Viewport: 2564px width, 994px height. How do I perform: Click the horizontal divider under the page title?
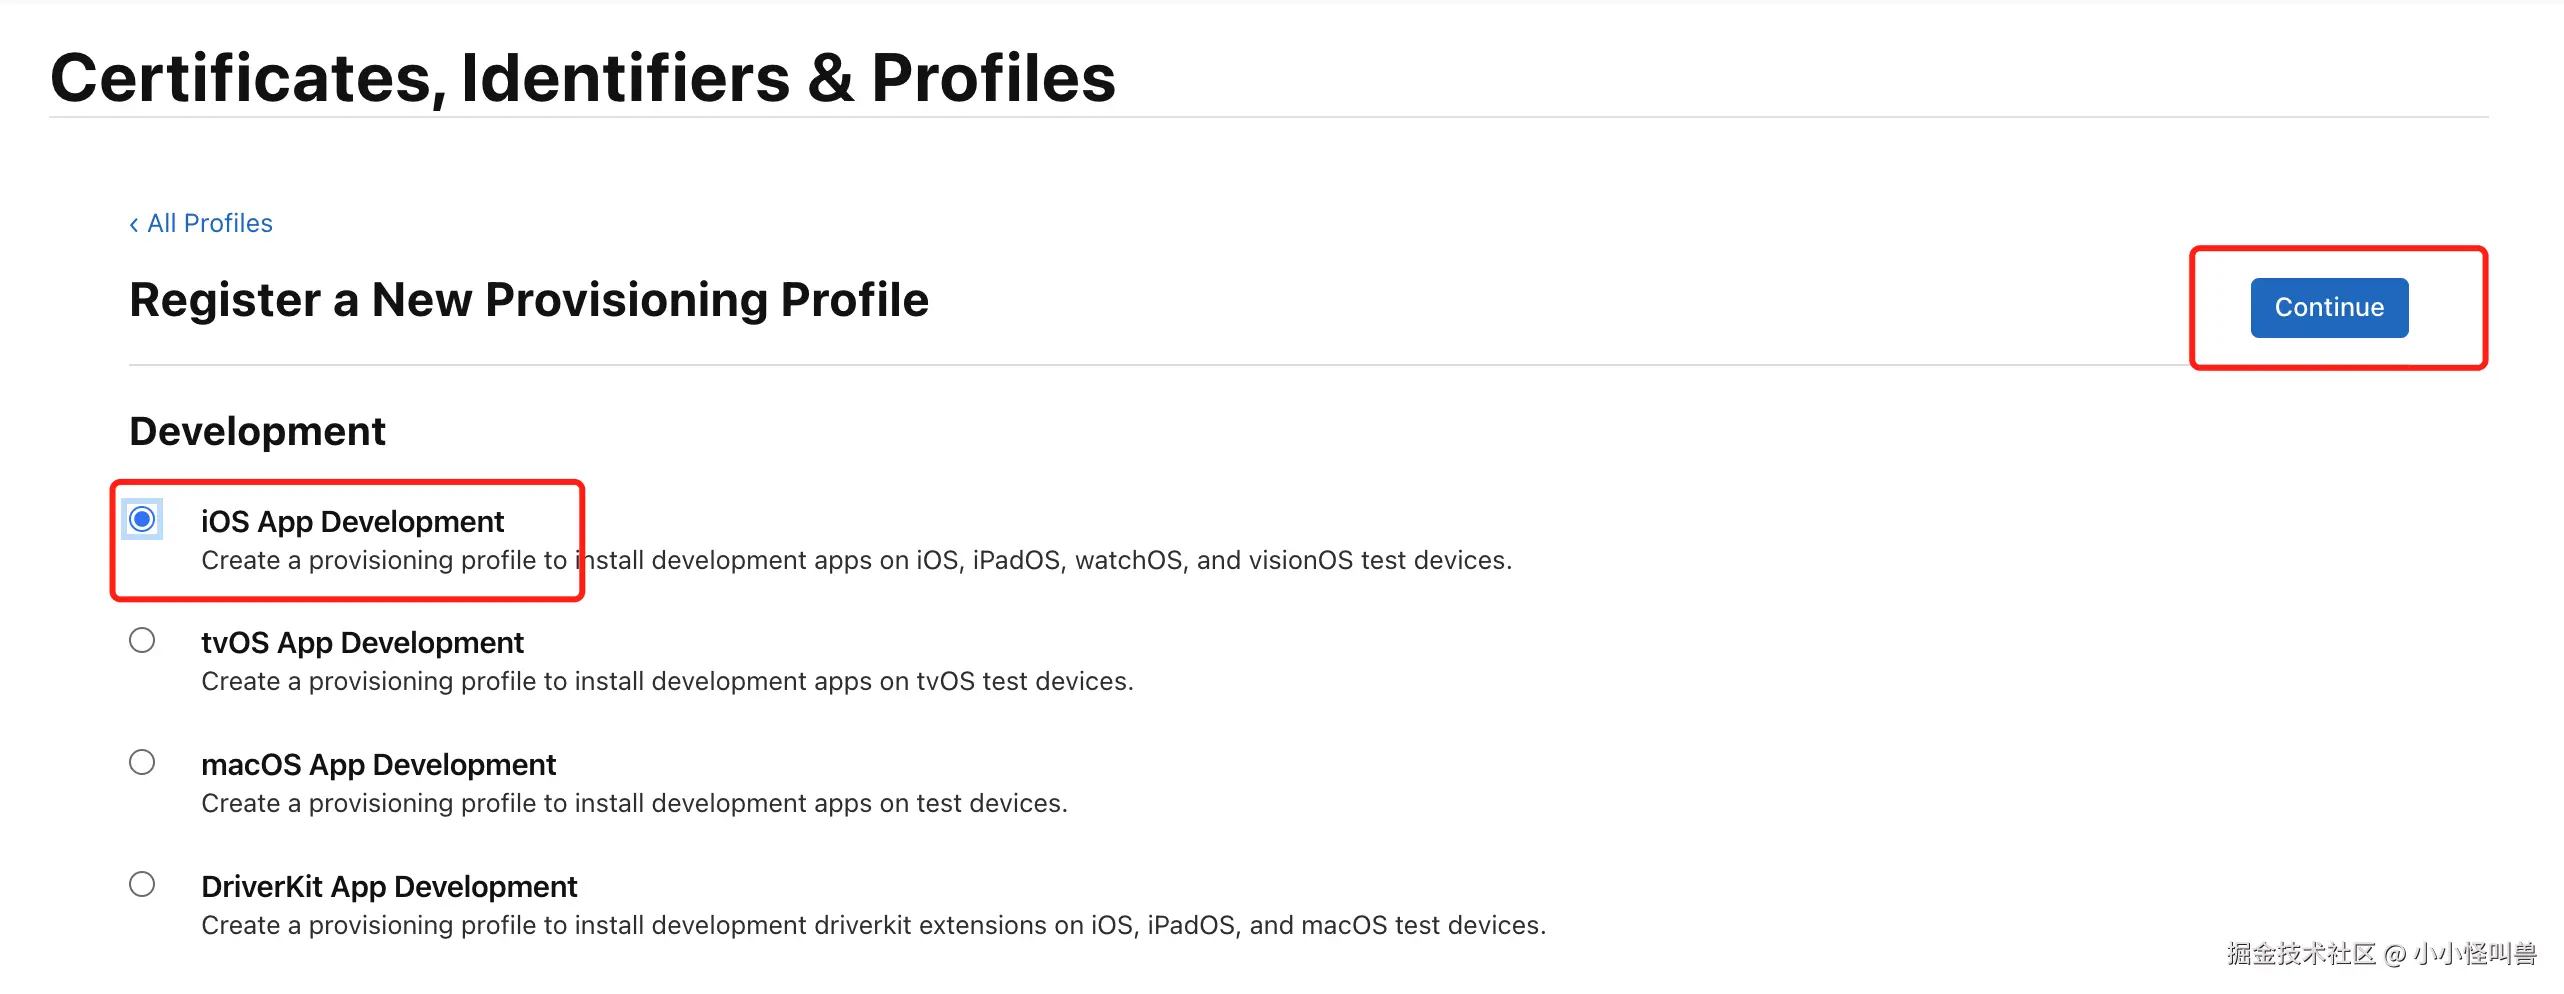[x=1268, y=117]
